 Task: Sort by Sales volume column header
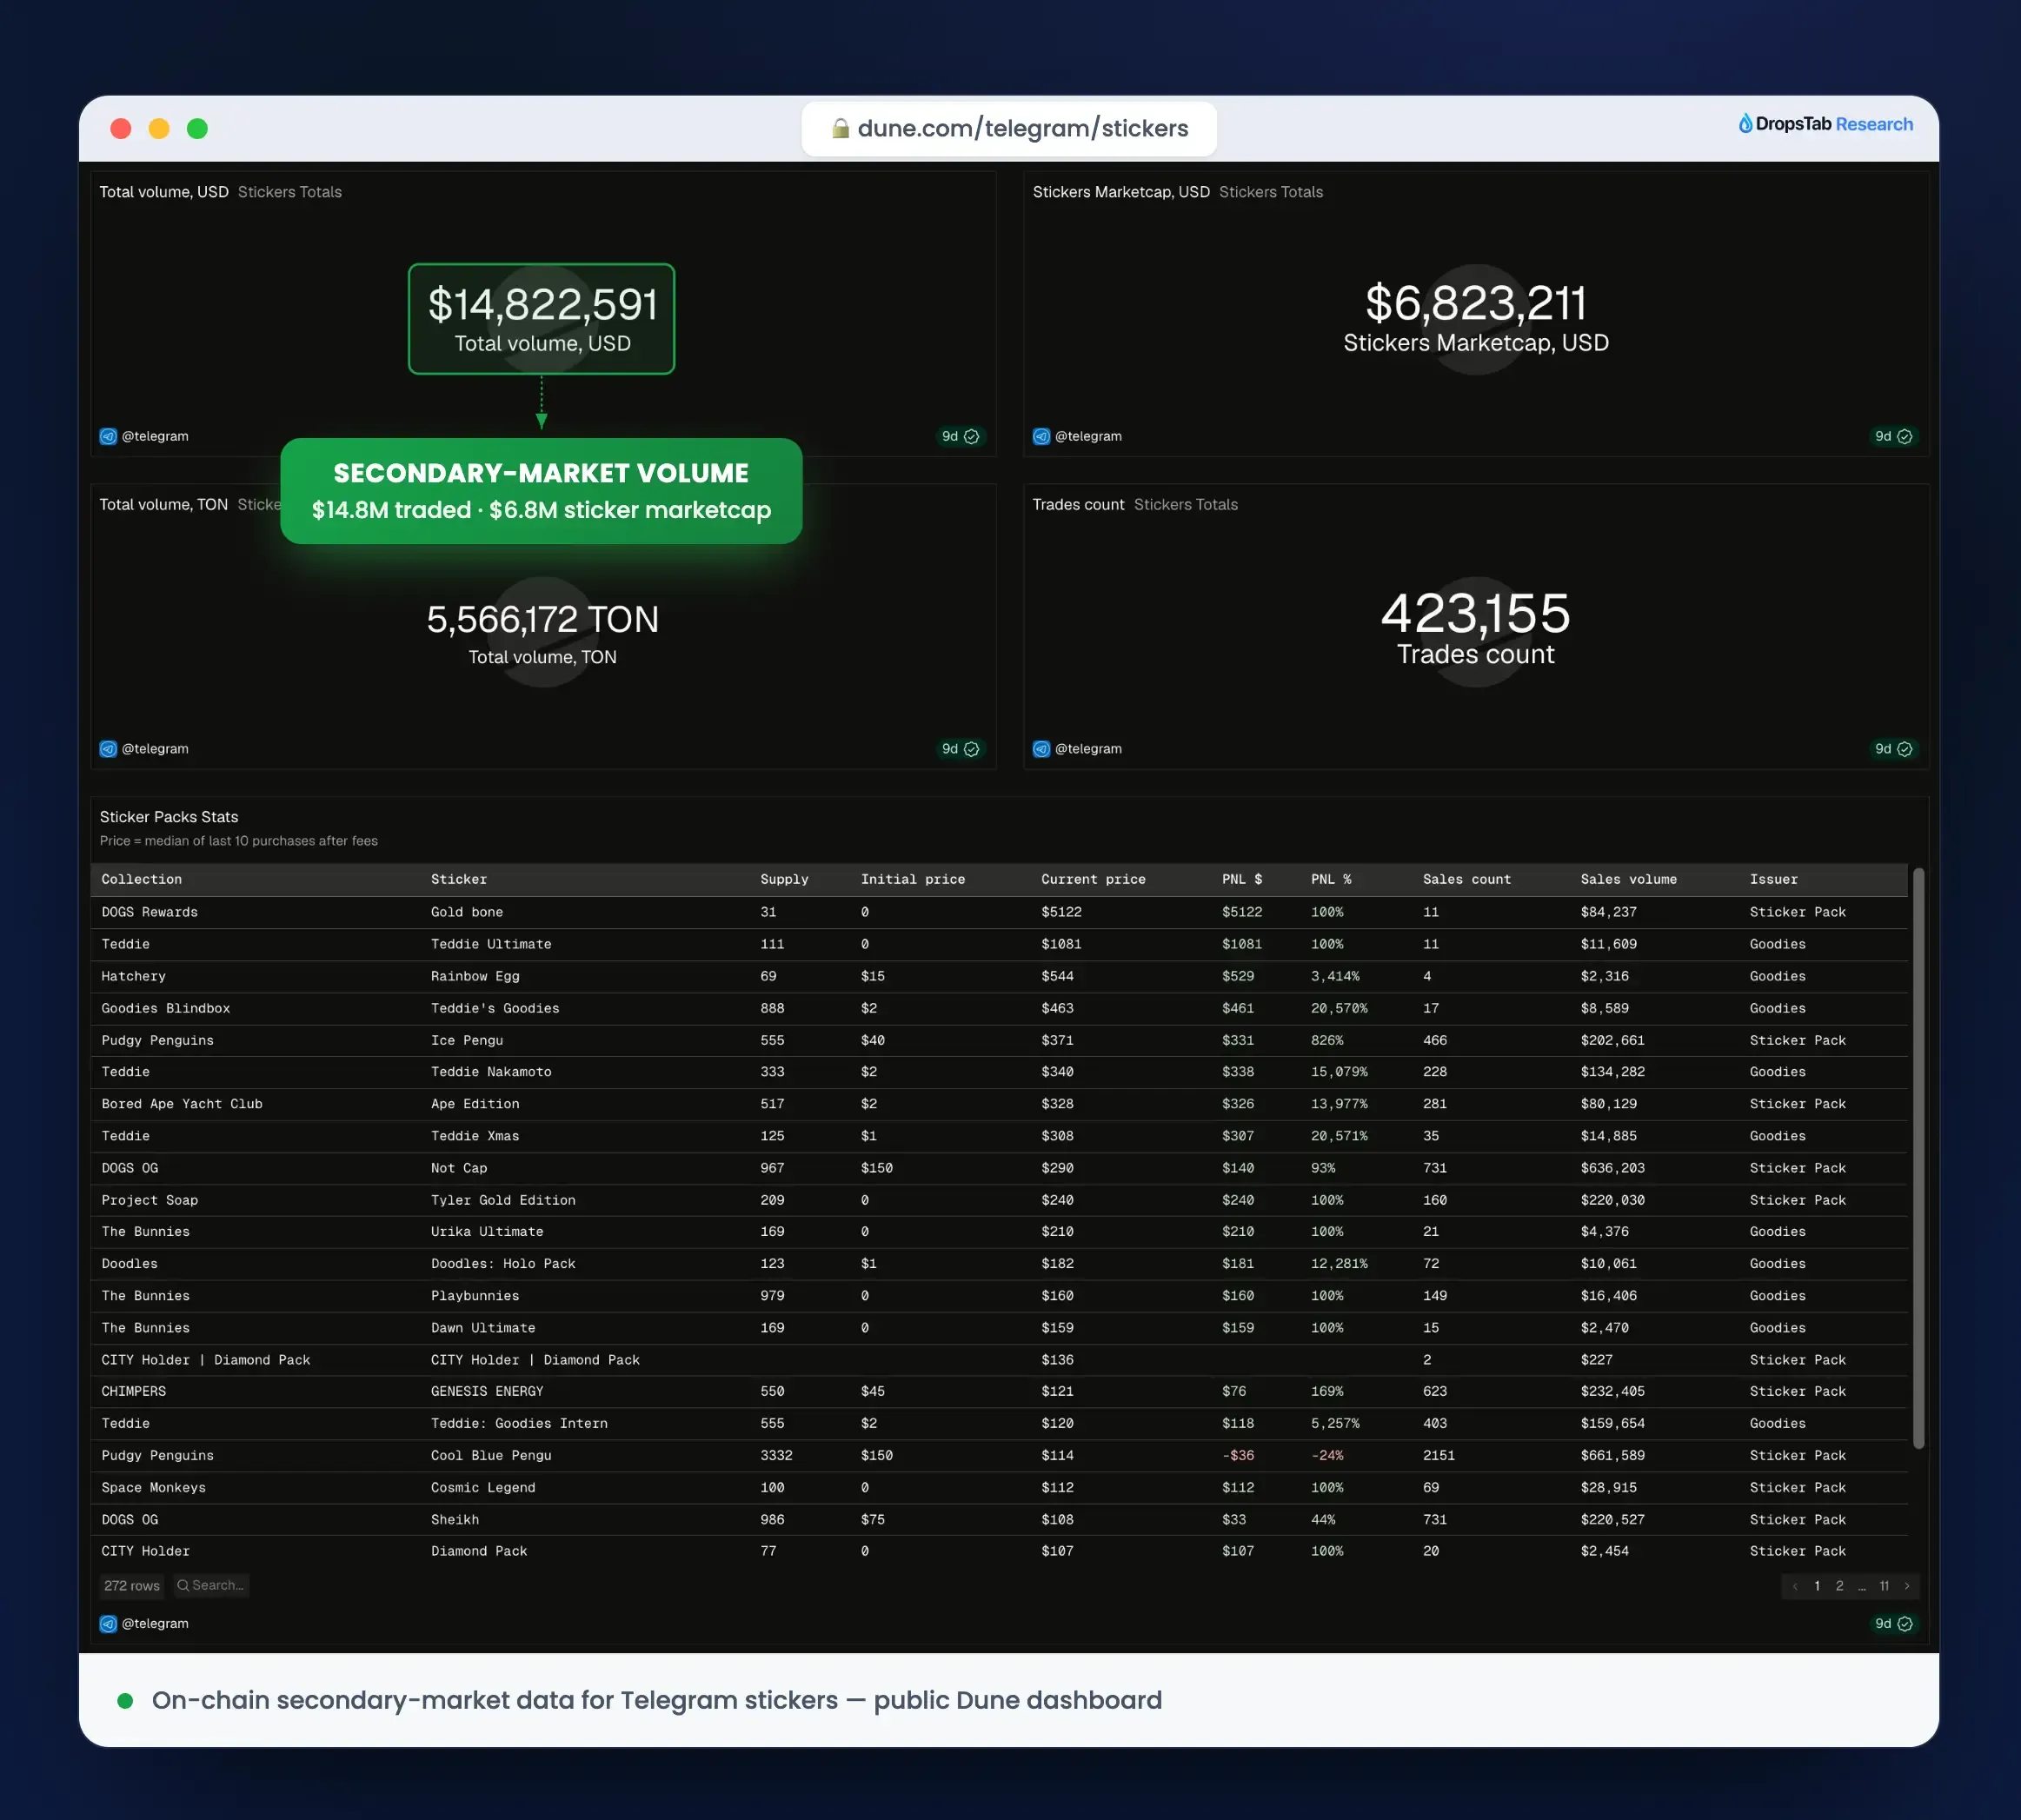click(x=1629, y=879)
